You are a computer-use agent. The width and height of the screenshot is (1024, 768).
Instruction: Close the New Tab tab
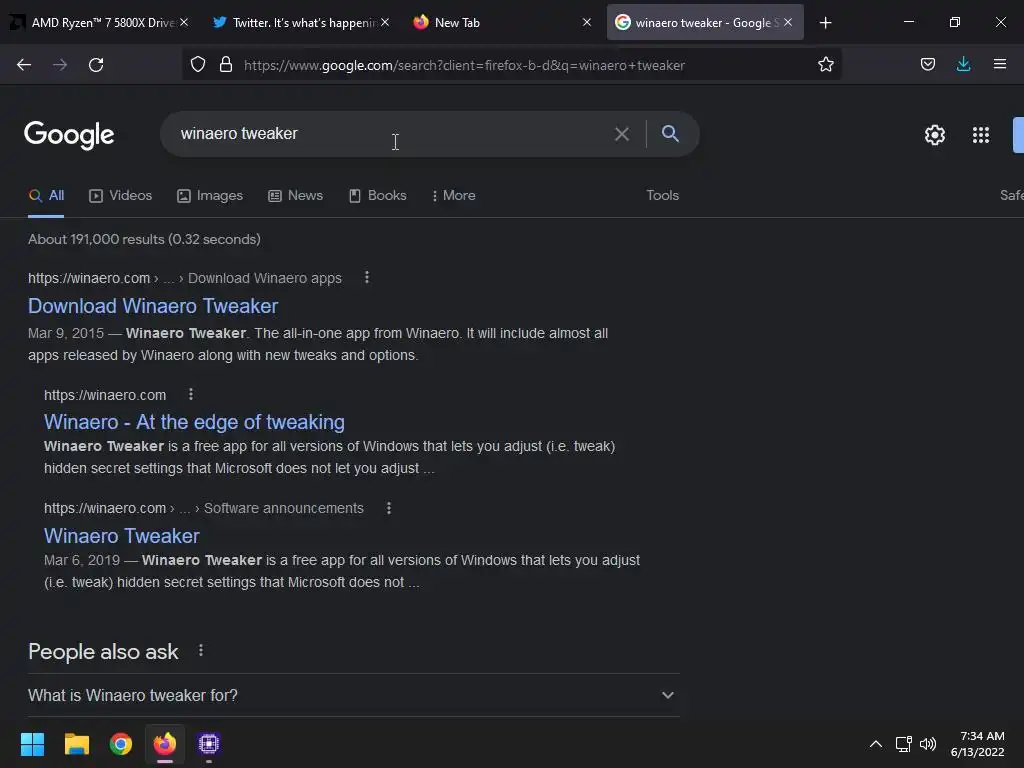[586, 23]
